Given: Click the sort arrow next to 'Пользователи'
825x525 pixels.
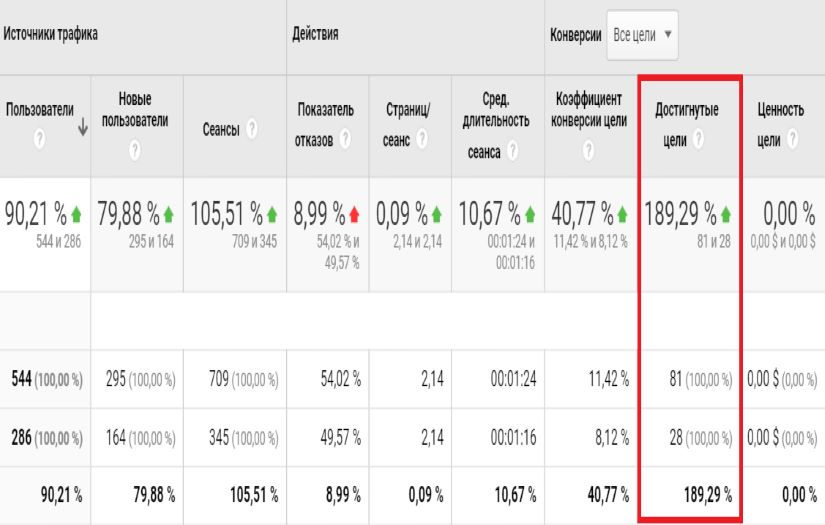Looking at the screenshot, I should [x=83, y=127].
